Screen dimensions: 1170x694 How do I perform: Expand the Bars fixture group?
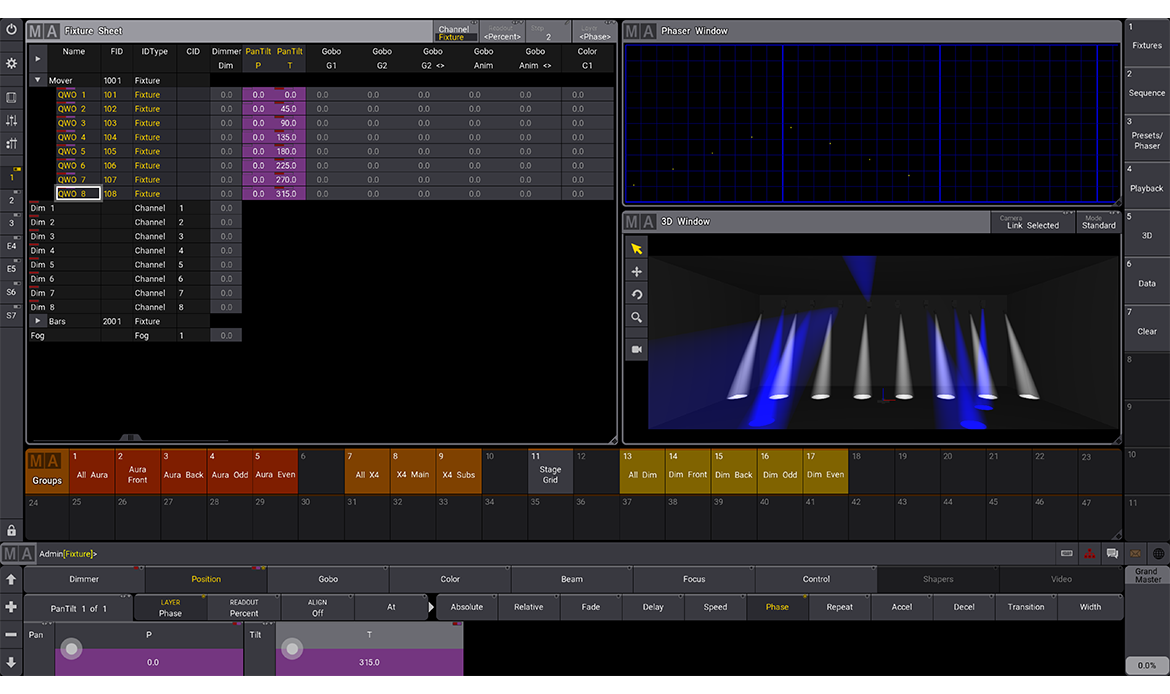pyautogui.click(x=37, y=321)
